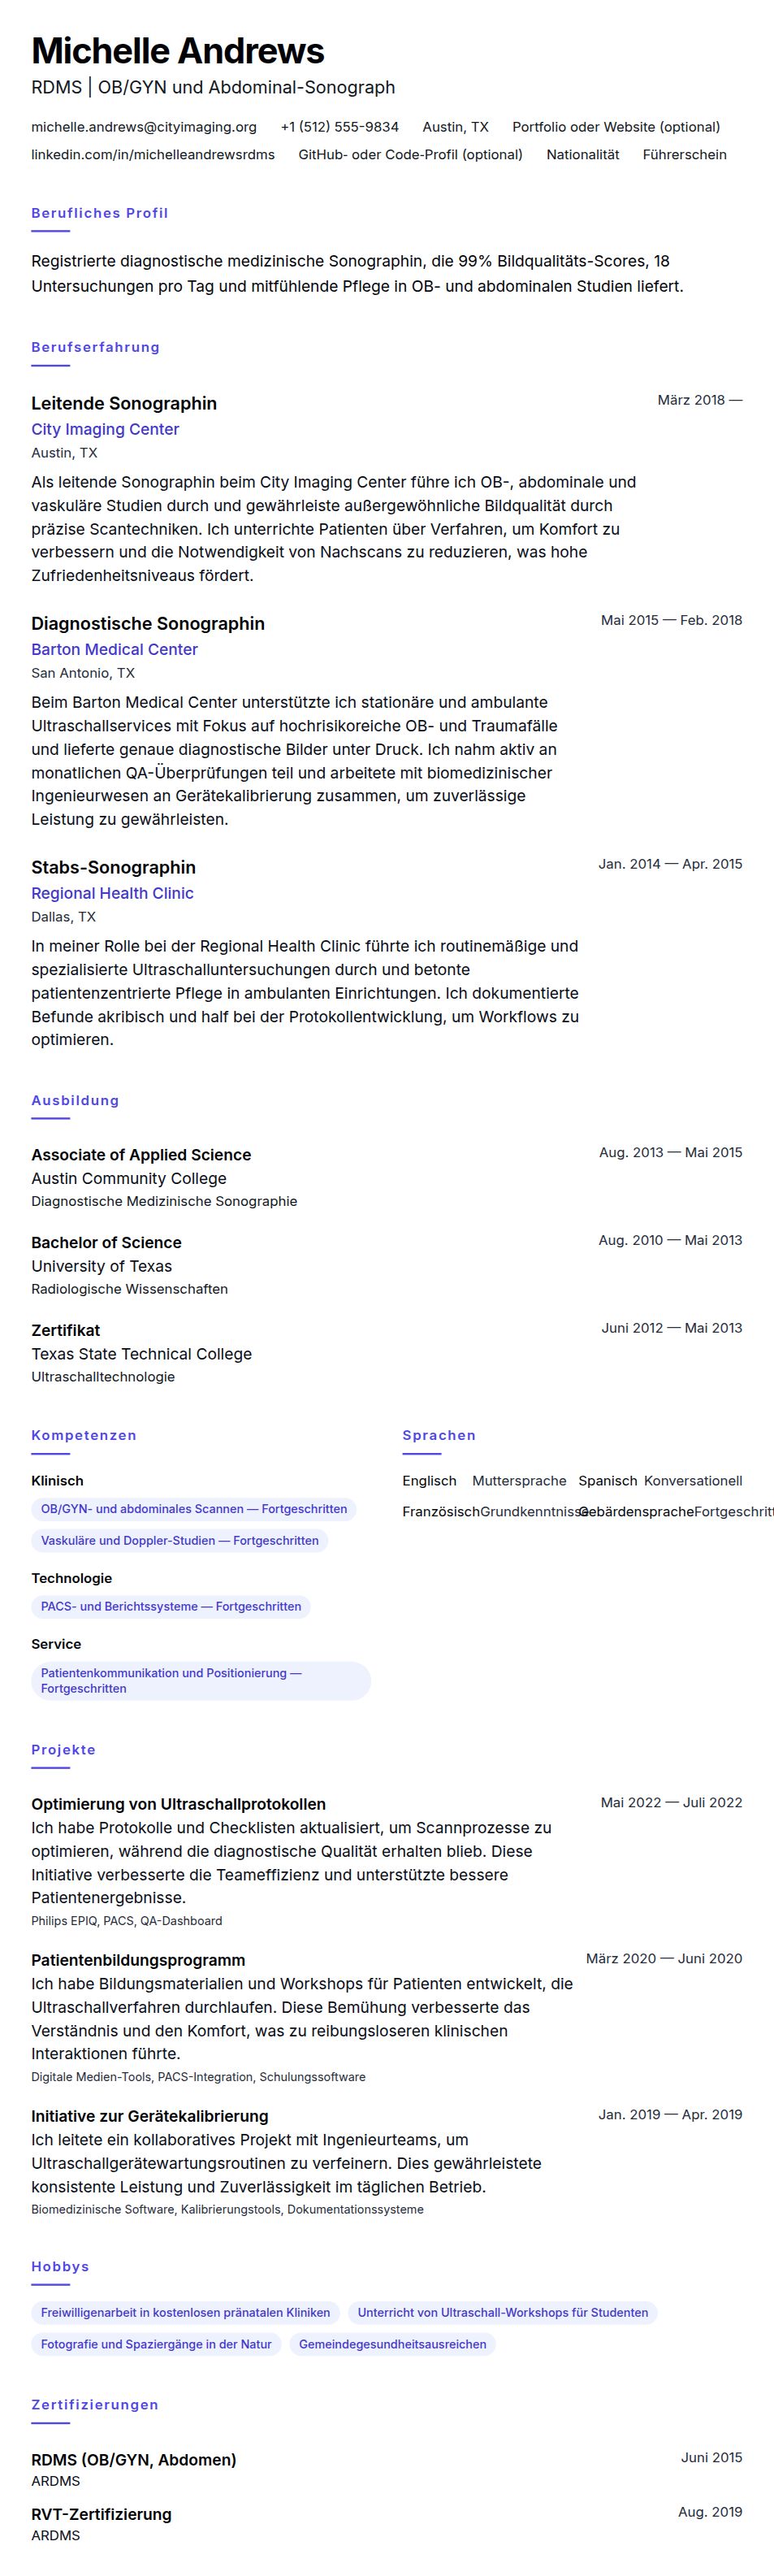Click the email michelle.andrews@cityimaging.org
Viewport: 774px width, 2576px height.
click(144, 127)
